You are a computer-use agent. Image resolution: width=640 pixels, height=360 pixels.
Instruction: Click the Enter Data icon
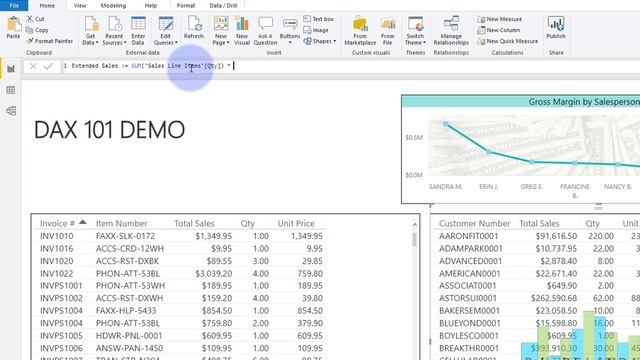coord(138,31)
